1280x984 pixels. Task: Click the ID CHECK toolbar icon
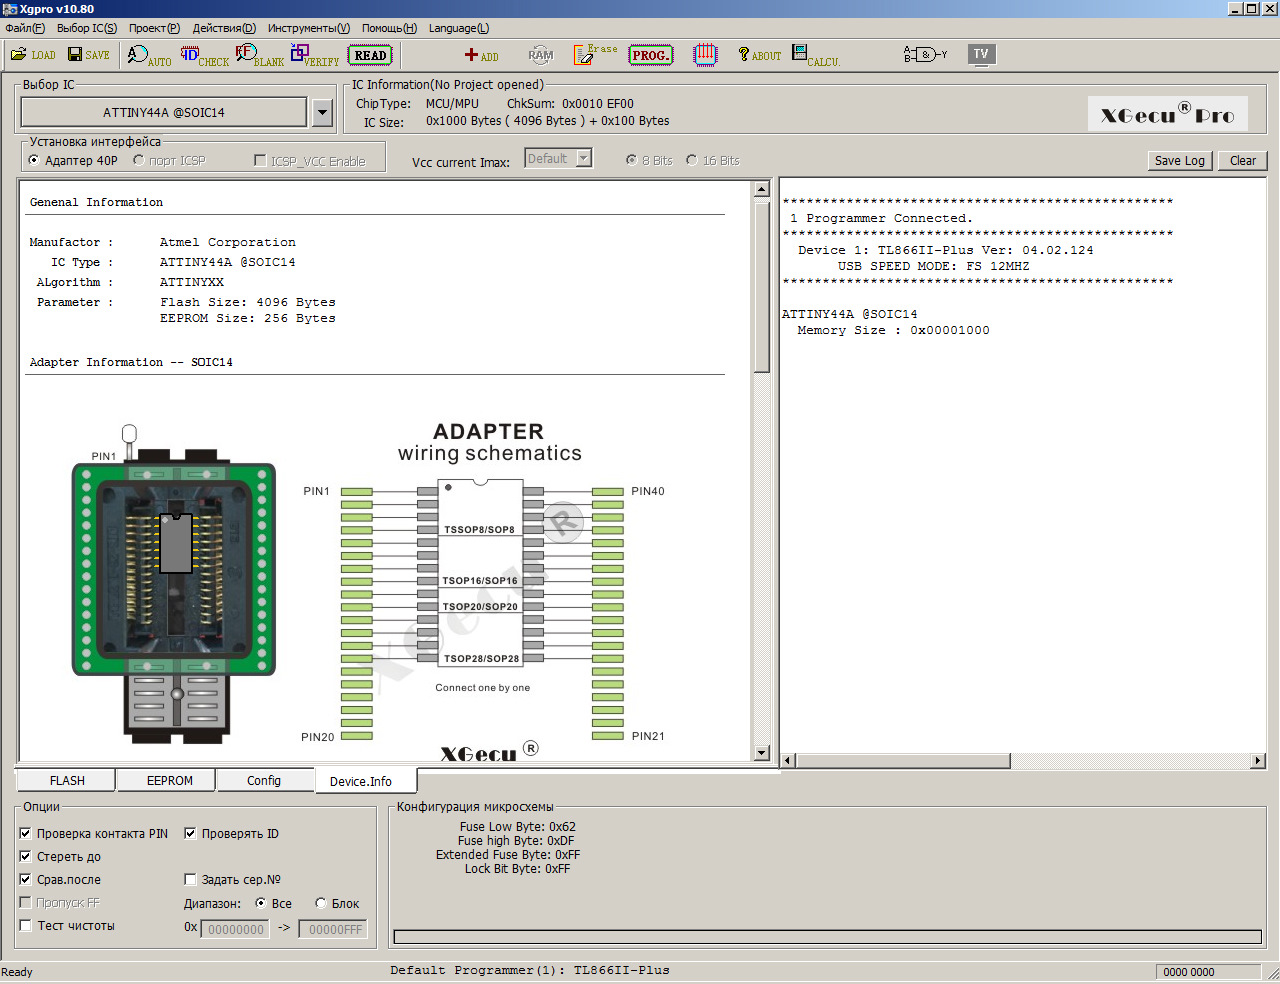[205, 55]
